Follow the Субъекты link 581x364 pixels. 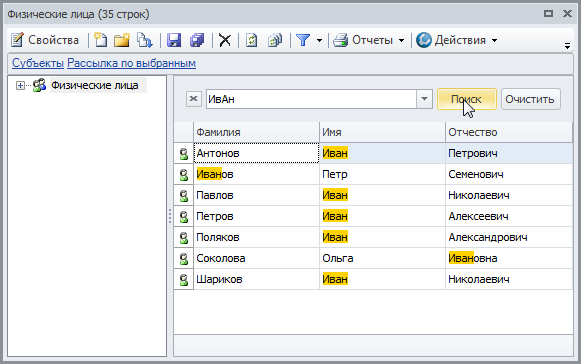coord(38,63)
